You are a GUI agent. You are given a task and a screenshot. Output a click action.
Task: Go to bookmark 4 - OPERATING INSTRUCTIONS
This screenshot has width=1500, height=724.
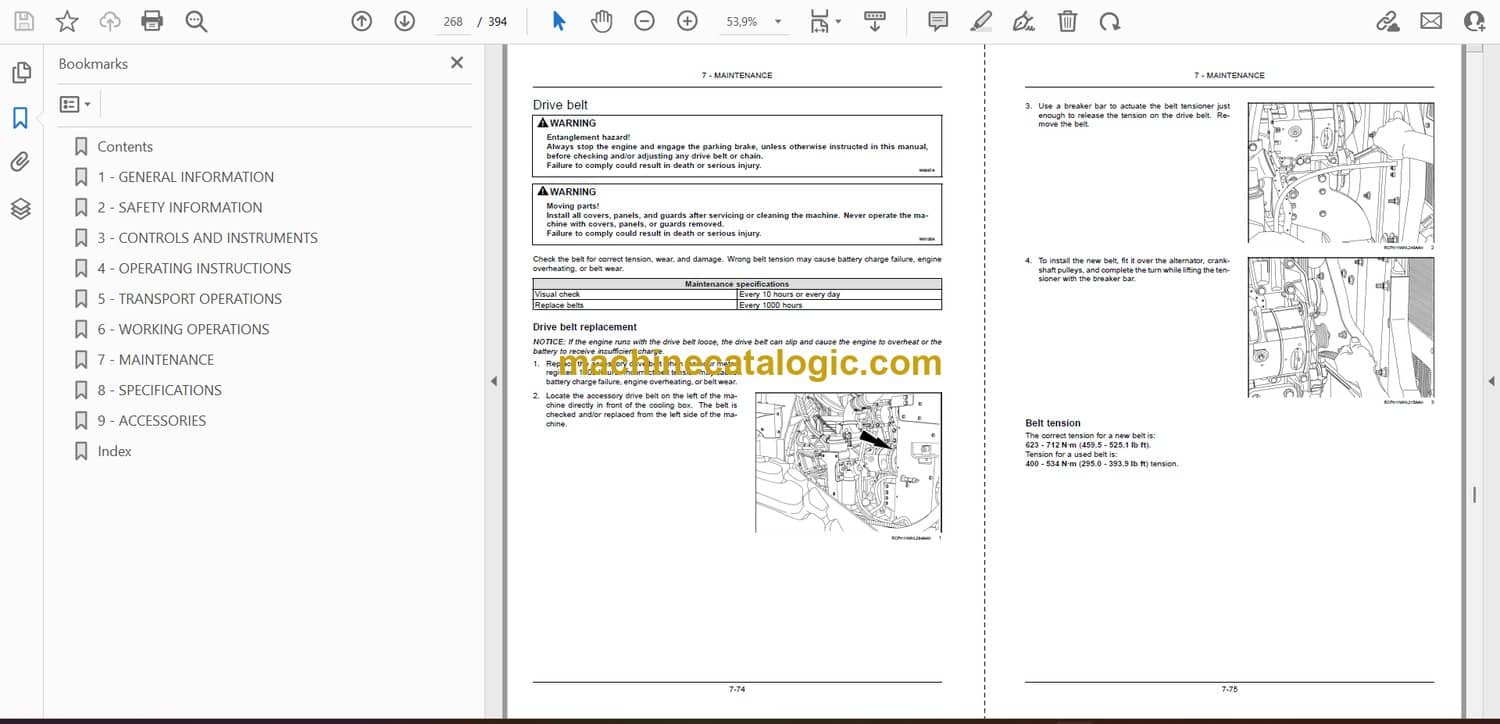coord(195,268)
